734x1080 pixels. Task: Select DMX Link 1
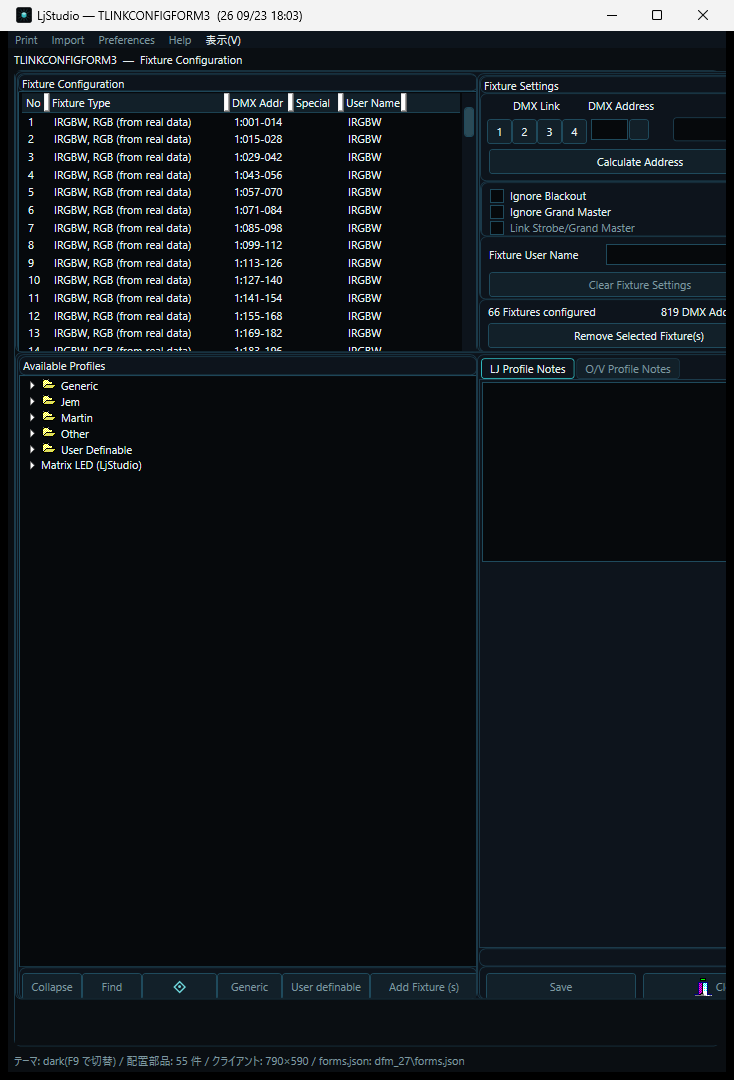point(499,132)
